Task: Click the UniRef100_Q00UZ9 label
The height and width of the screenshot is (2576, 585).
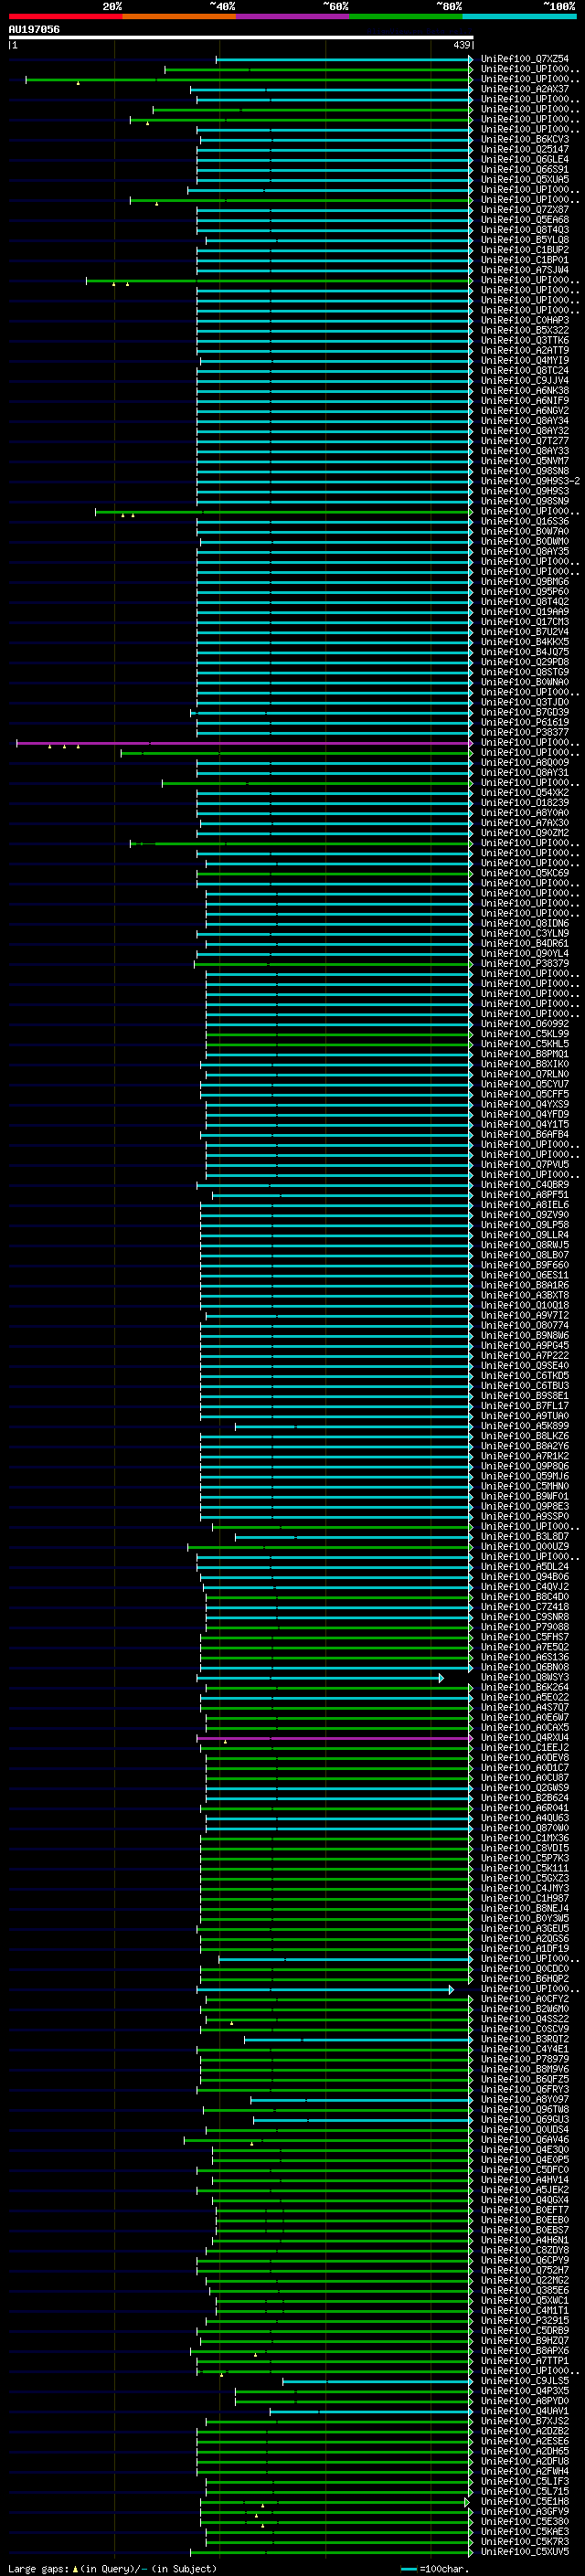Action: [x=524, y=1547]
